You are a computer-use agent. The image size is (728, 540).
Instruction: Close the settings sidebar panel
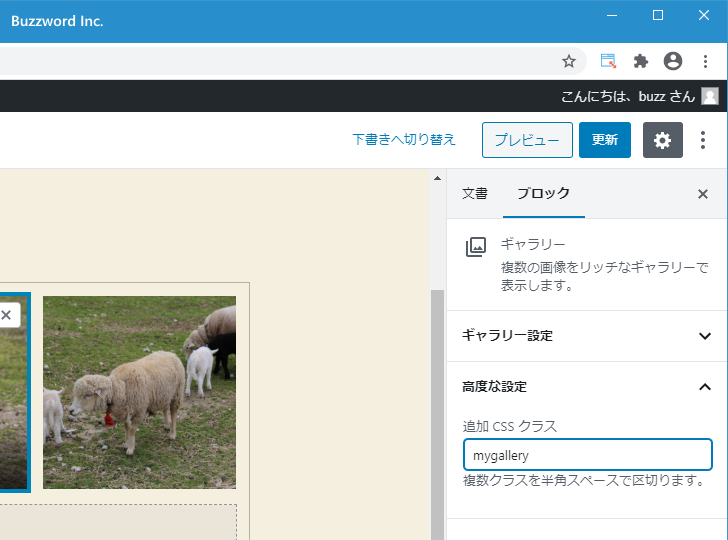(703, 194)
